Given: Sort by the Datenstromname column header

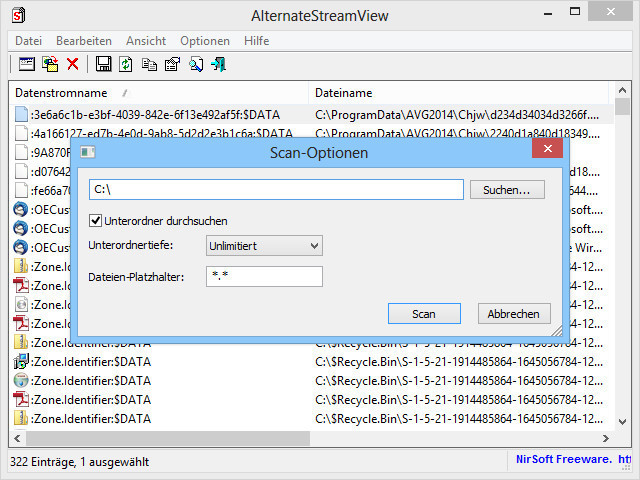Looking at the screenshot, I should point(158,93).
